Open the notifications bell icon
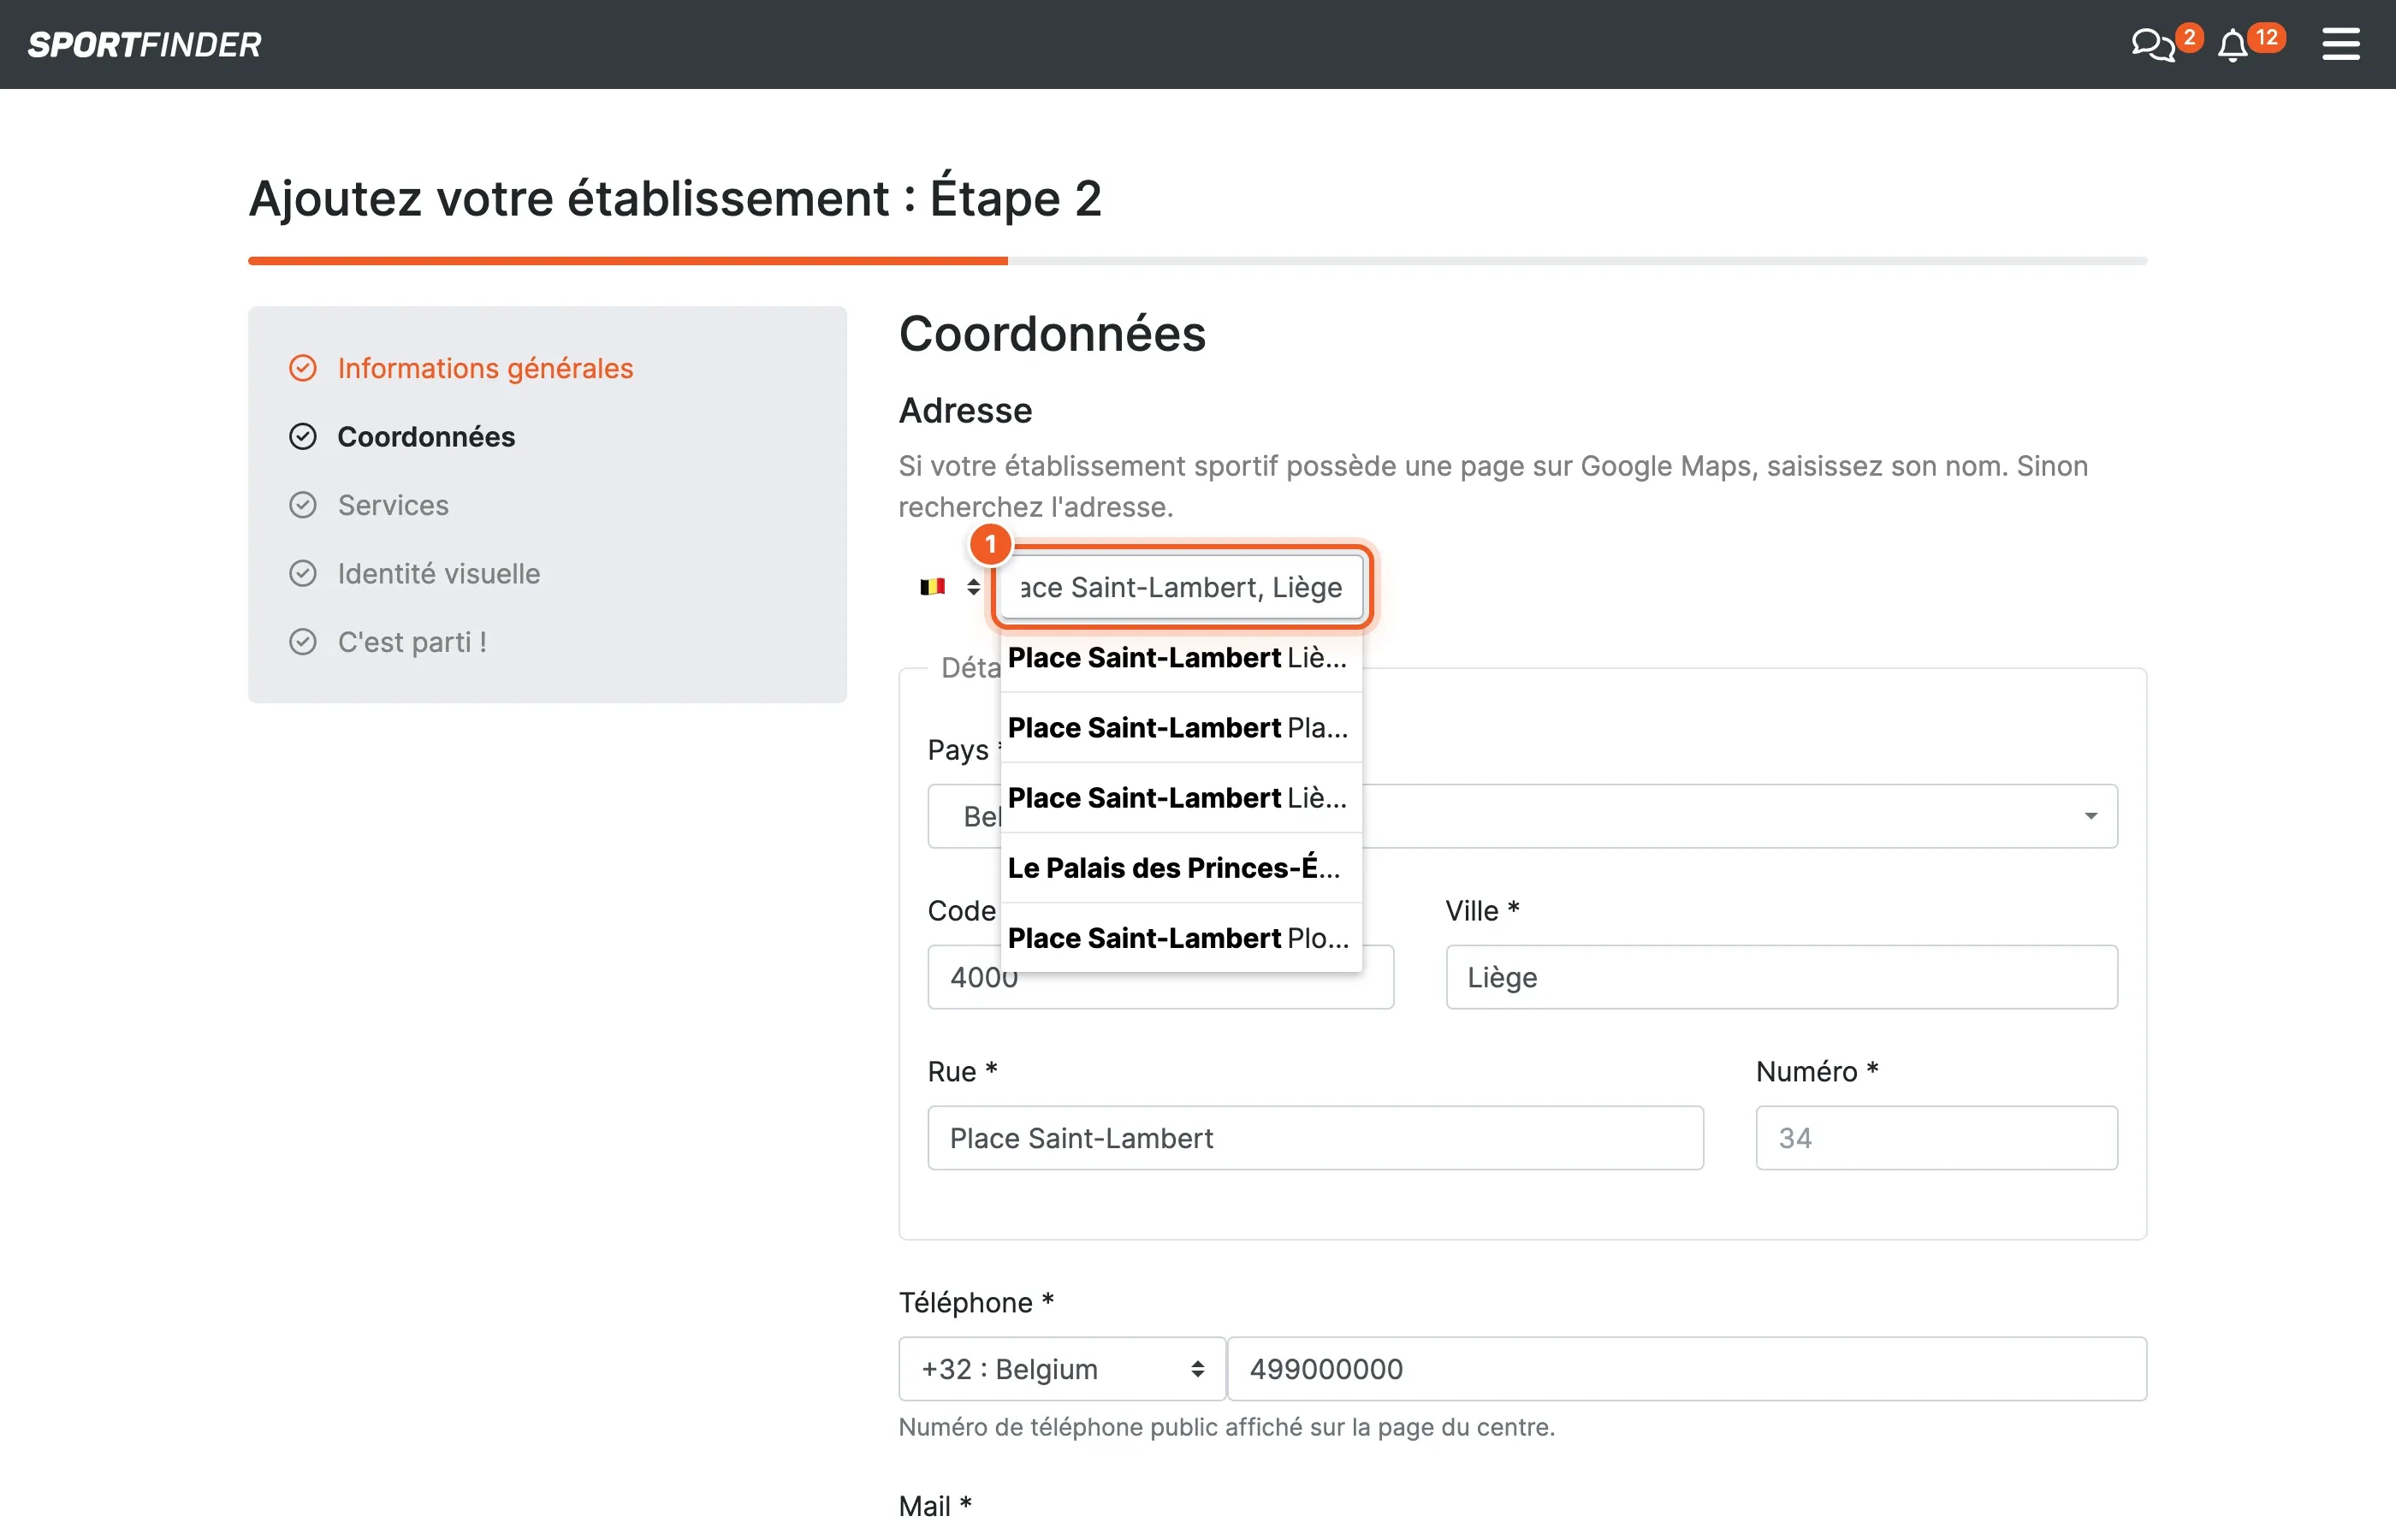Image resolution: width=2396 pixels, height=1540 pixels. (x=2232, y=46)
